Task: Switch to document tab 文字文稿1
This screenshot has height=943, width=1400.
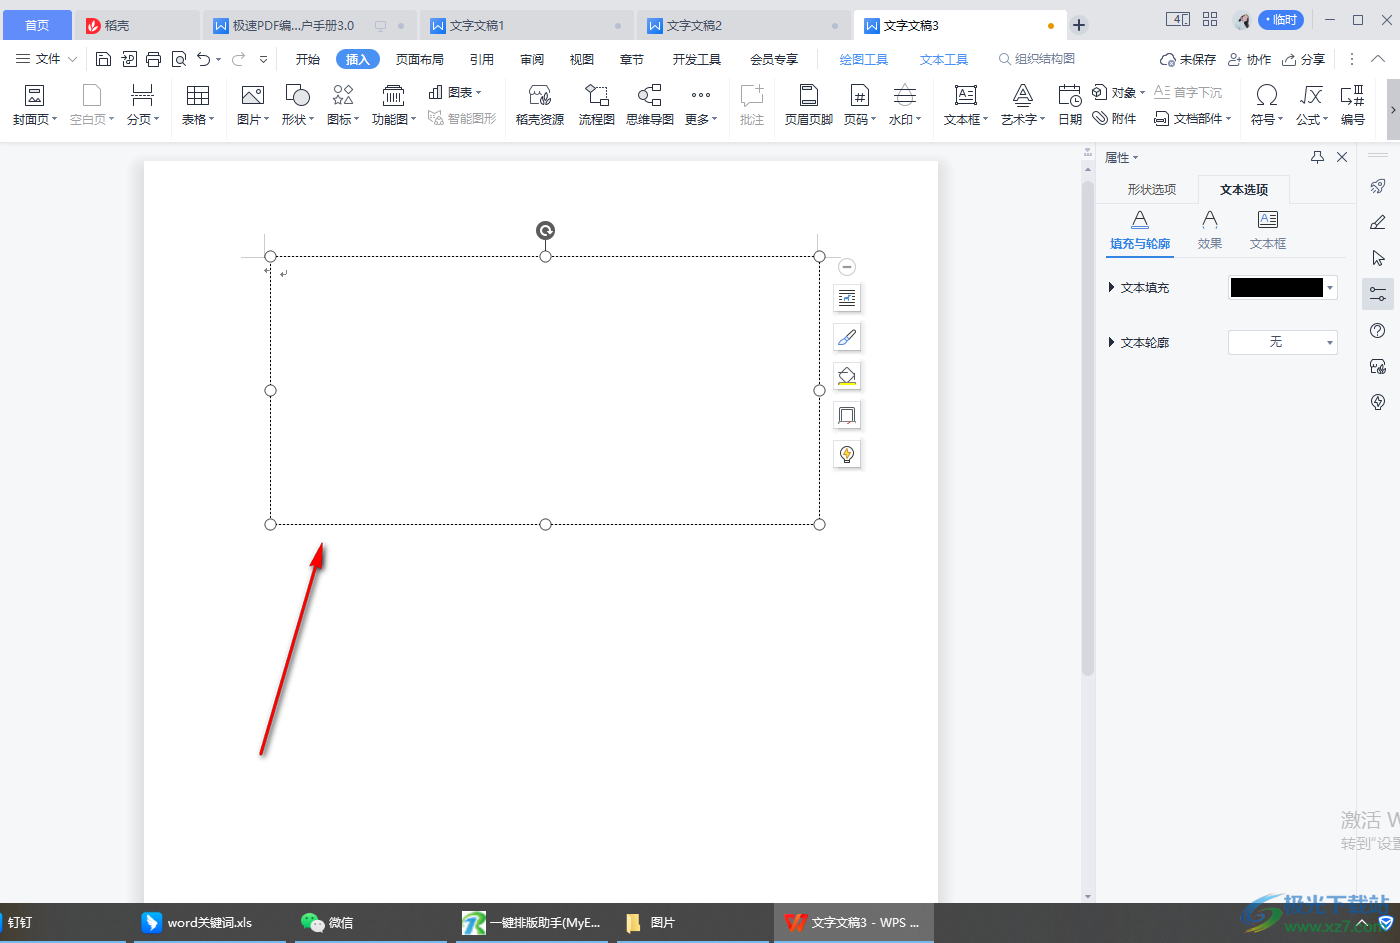Action: [x=527, y=25]
